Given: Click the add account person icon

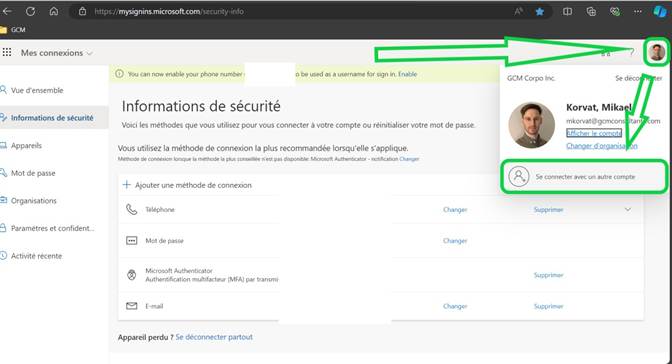Looking at the screenshot, I should [x=519, y=177].
